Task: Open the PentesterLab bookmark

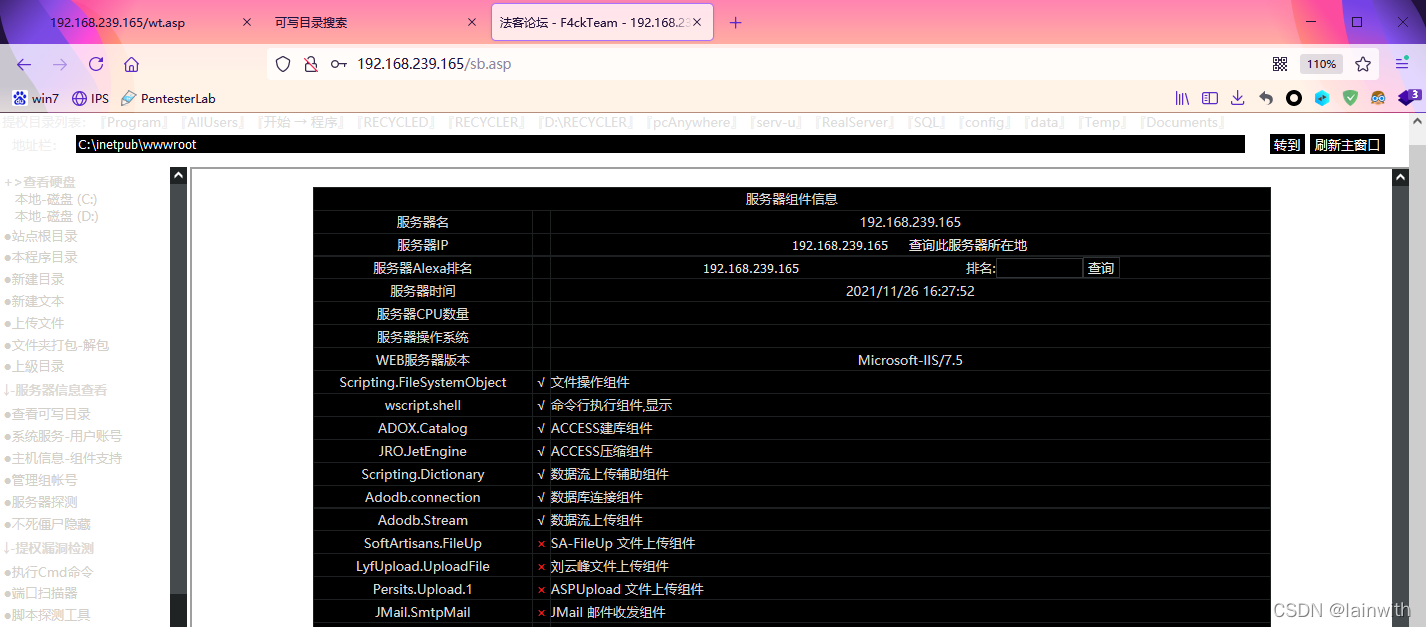Action: (x=168, y=99)
